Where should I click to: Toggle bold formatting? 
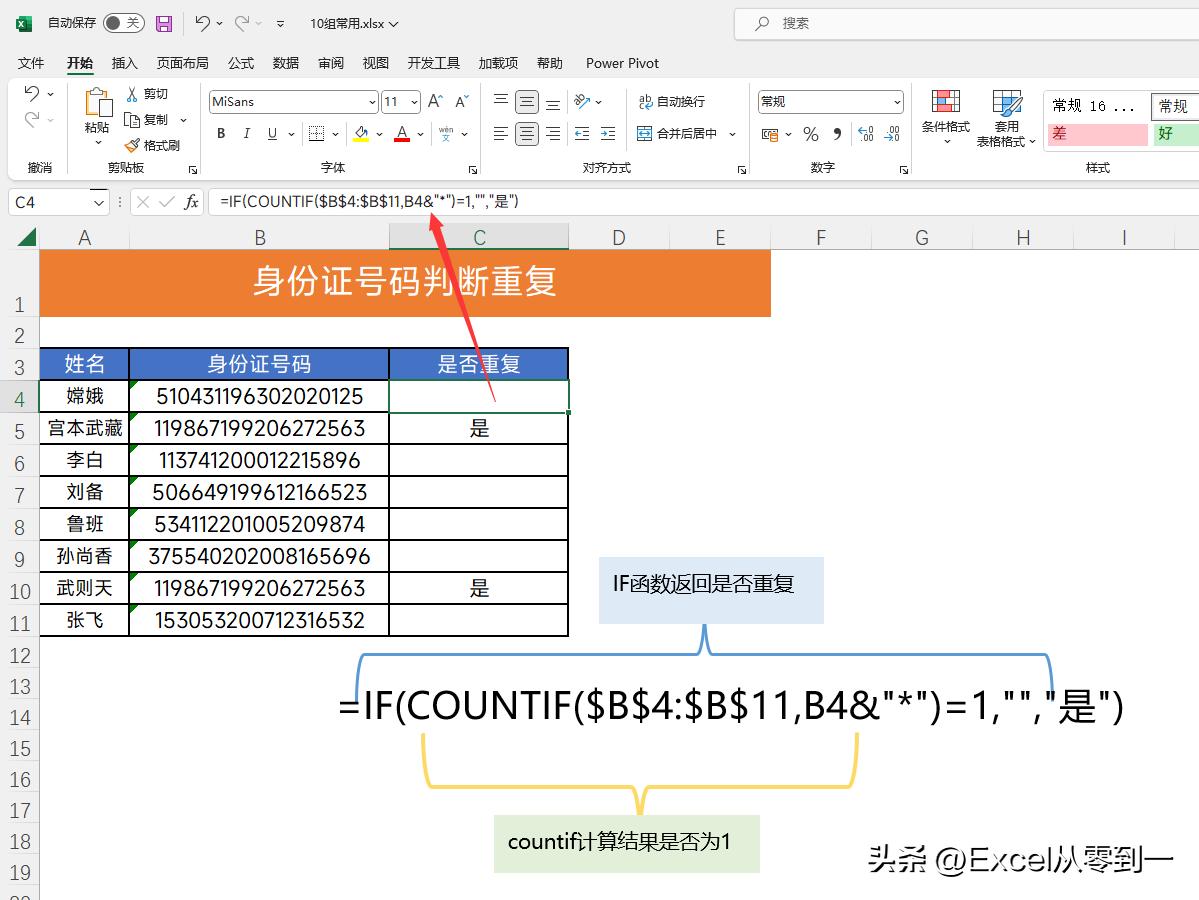coord(220,133)
